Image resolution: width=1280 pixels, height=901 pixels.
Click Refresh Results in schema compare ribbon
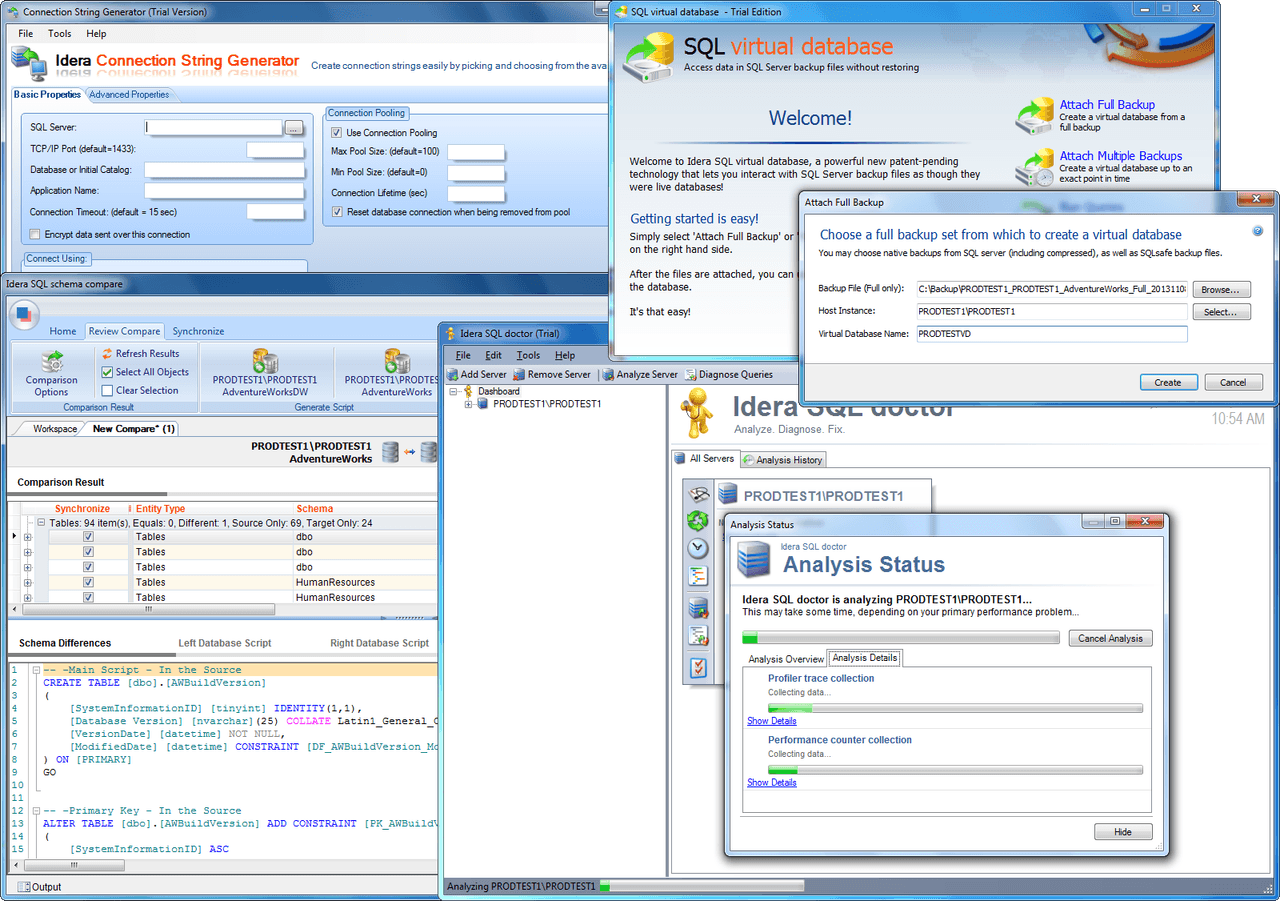(140, 353)
